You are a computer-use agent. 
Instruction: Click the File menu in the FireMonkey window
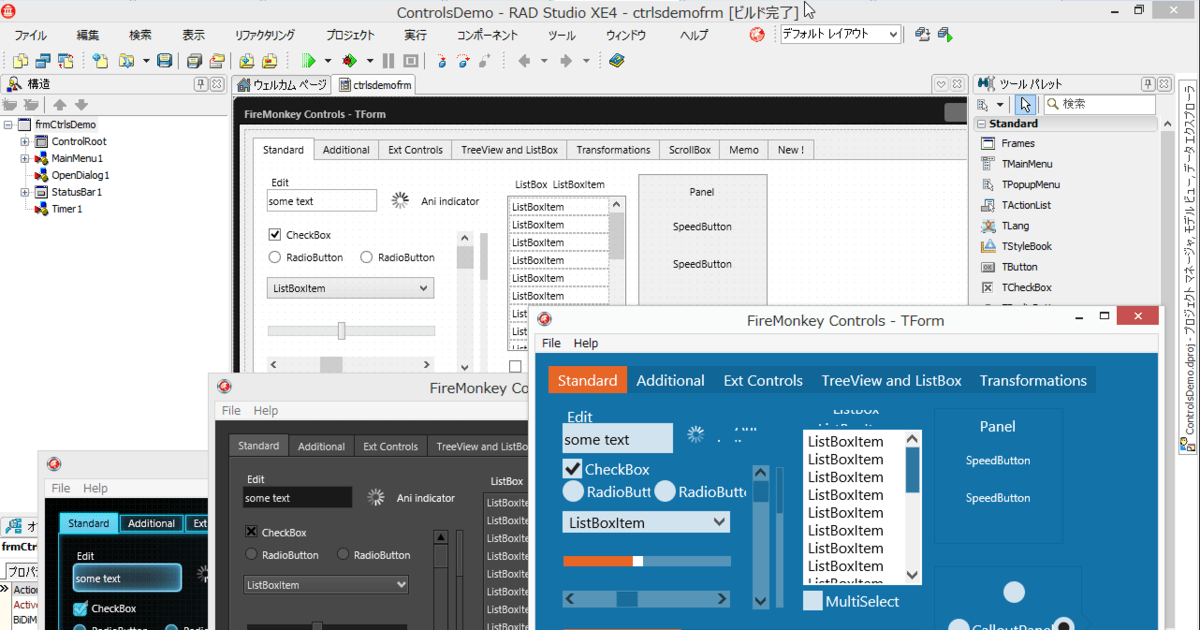[551, 343]
